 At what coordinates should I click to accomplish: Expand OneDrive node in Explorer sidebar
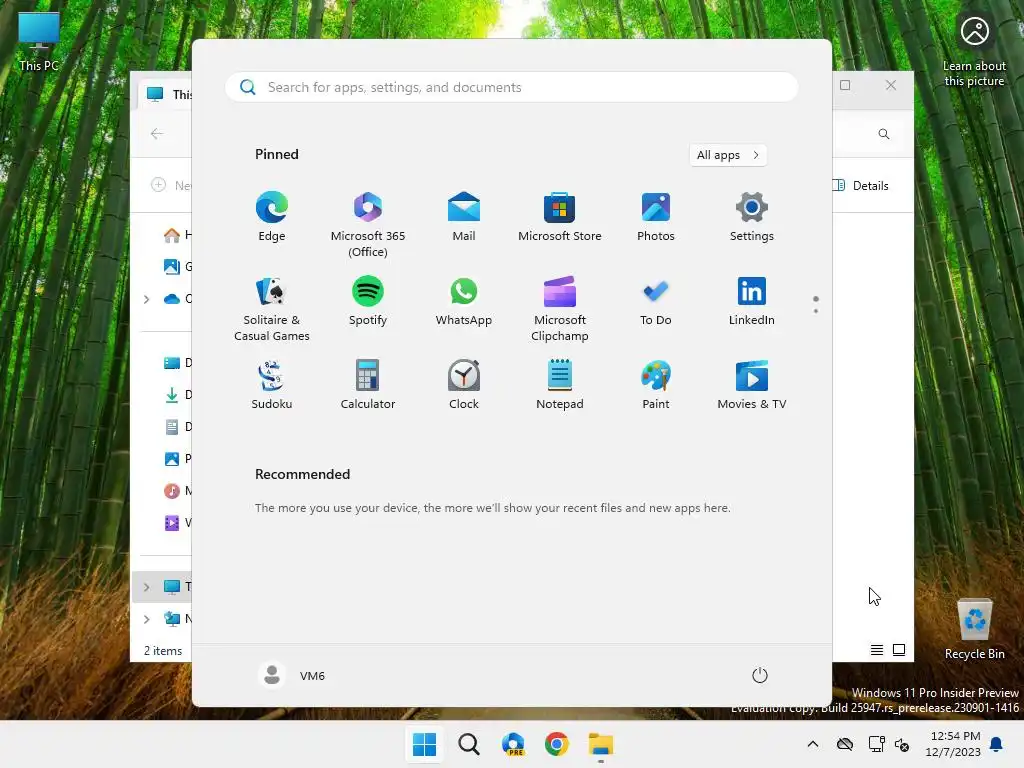pyautogui.click(x=146, y=299)
